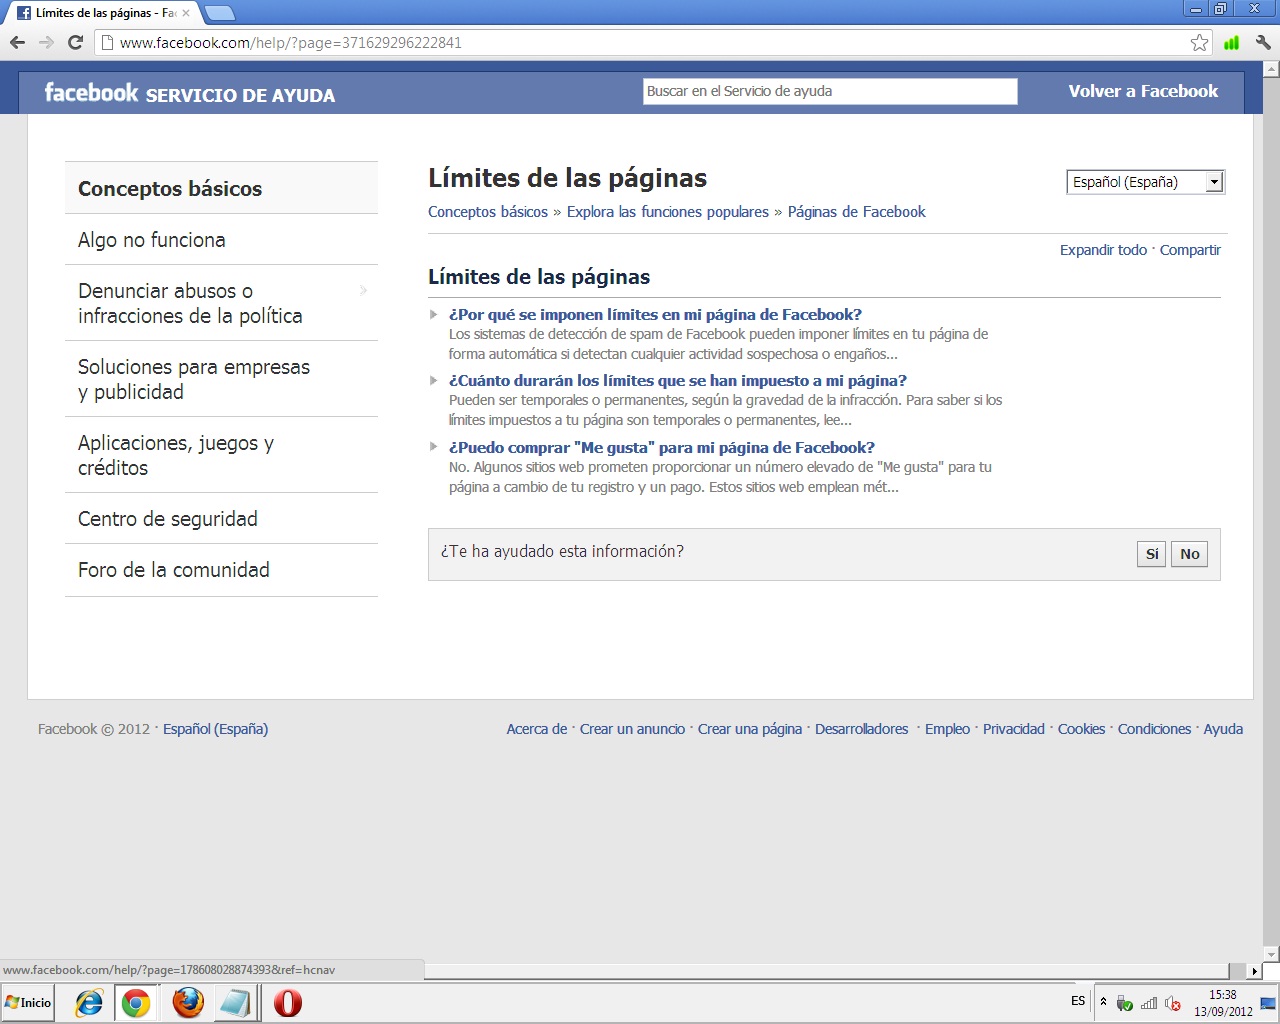
Task: Click the horizontal scrollbar right arrow
Action: [x=1255, y=970]
